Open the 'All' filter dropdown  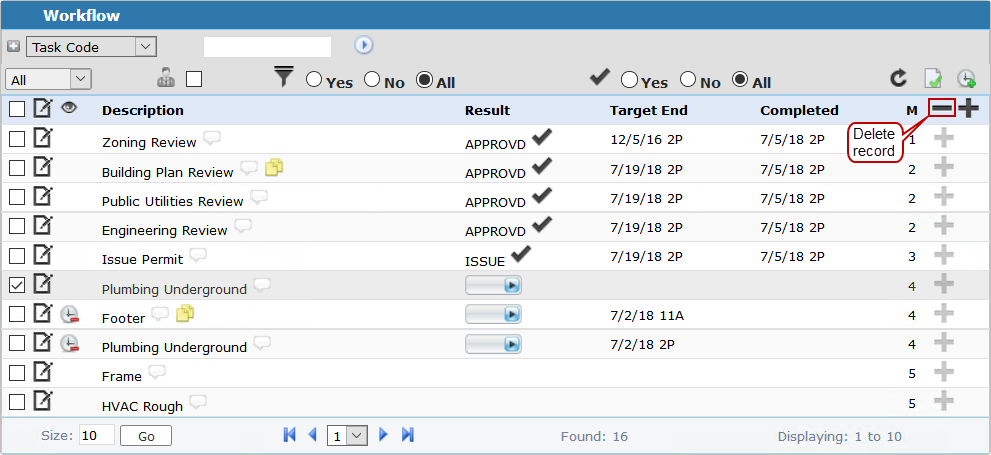tap(48, 79)
